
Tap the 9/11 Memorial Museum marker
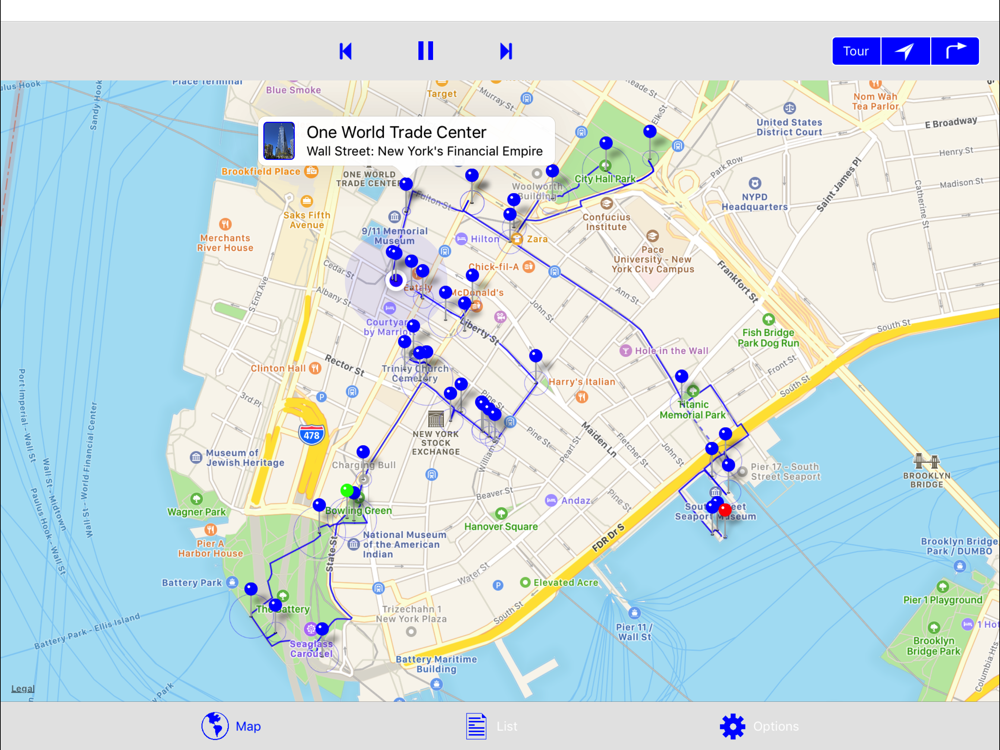pyautogui.click(x=395, y=217)
